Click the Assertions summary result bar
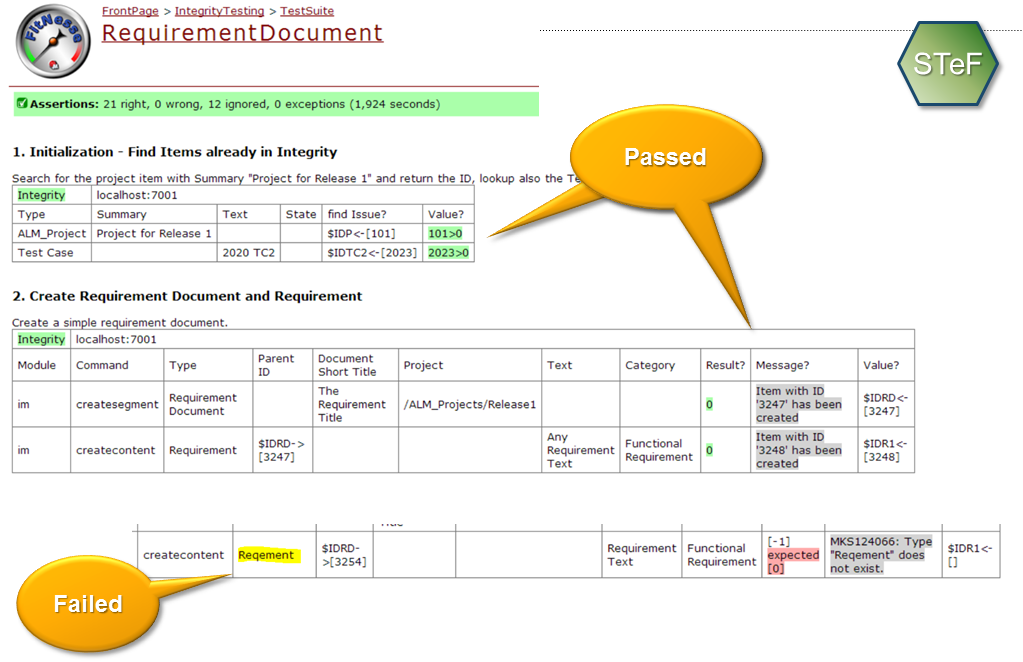The width and height of the screenshot is (1023, 662). point(277,104)
